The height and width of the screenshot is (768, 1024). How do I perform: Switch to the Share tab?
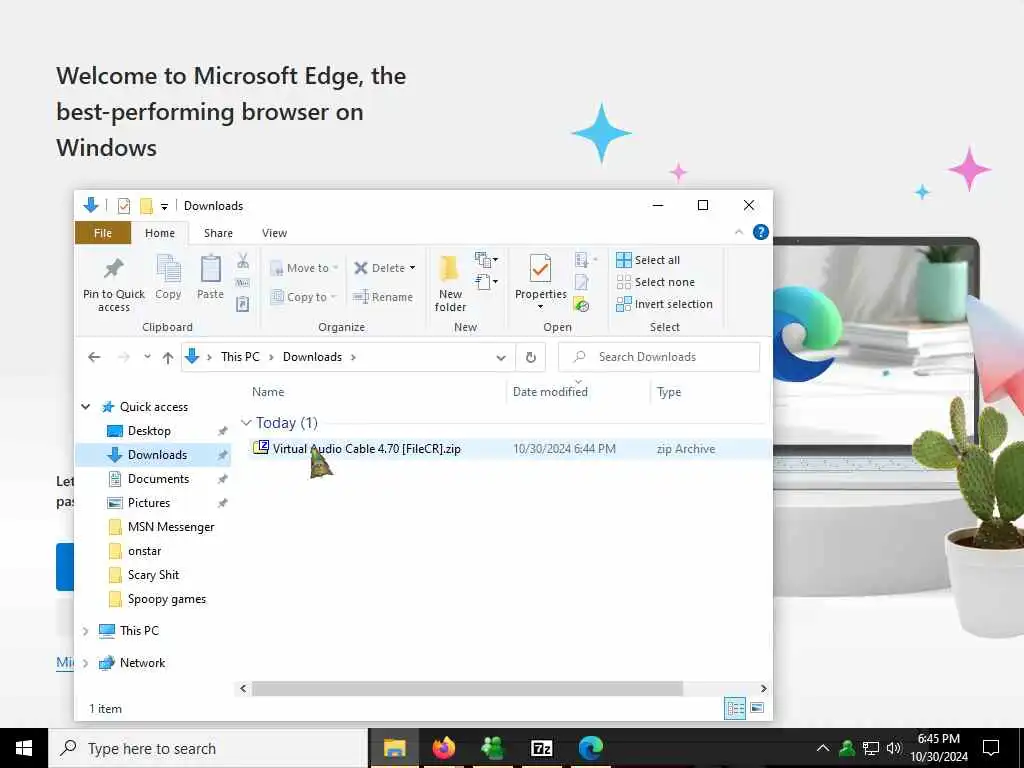coord(218,233)
